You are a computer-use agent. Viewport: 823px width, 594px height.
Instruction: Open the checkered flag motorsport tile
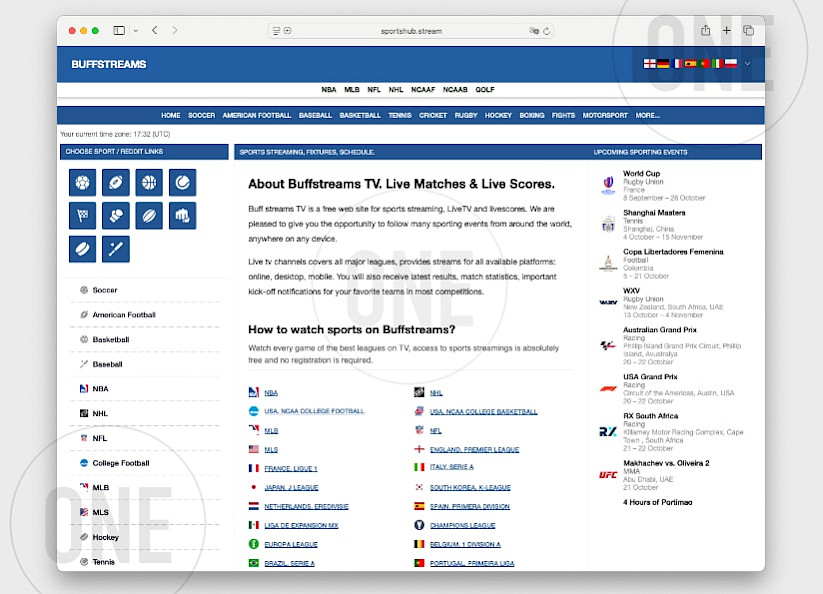click(x=82, y=216)
